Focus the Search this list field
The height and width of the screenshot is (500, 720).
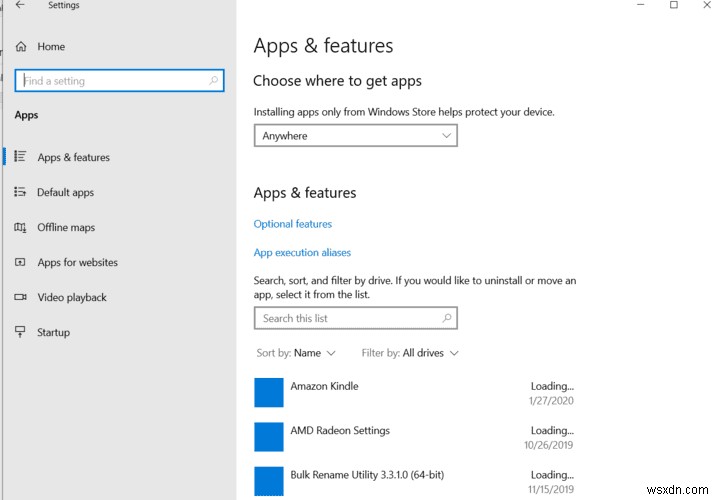pyautogui.click(x=355, y=318)
